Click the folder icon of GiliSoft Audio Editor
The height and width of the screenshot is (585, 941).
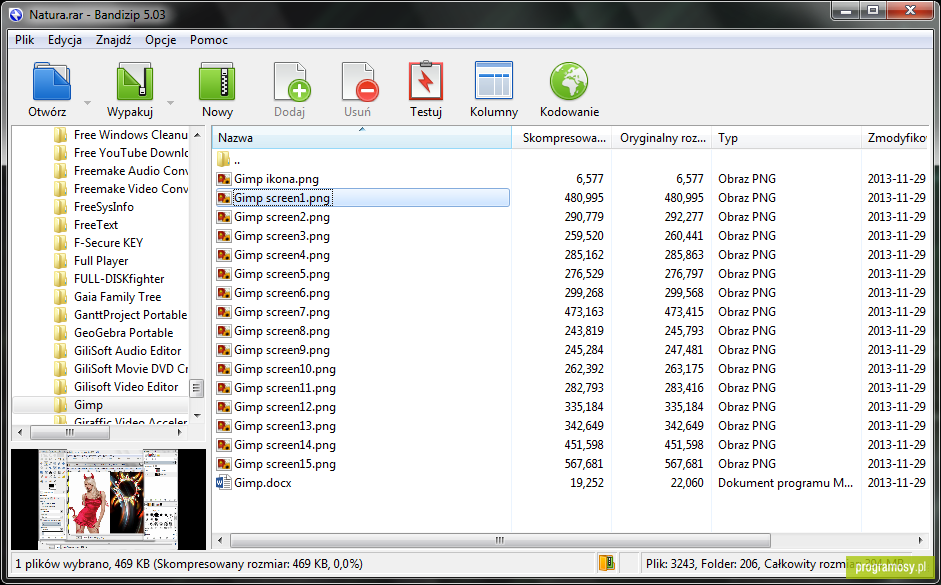[x=60, y=350]
